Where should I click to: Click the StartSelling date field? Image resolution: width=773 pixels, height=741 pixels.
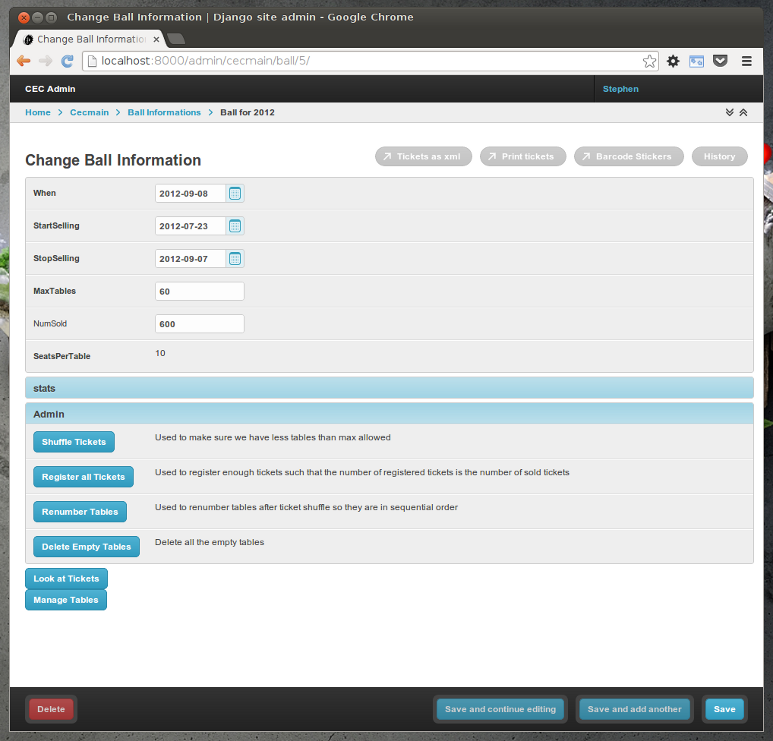(x=191, y=226)
